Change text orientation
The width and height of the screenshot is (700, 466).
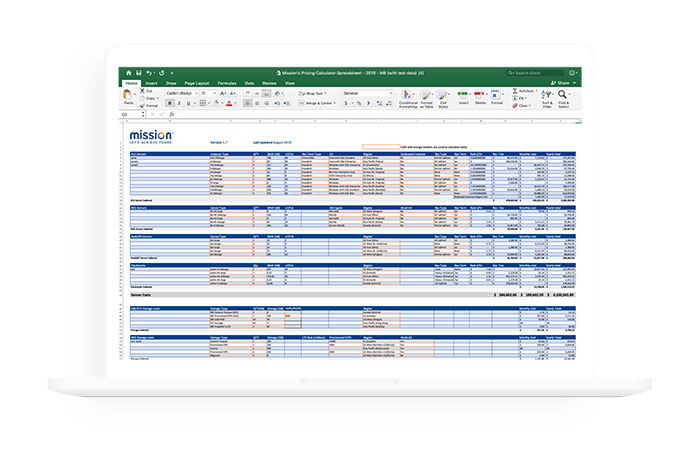coord(277,93)
